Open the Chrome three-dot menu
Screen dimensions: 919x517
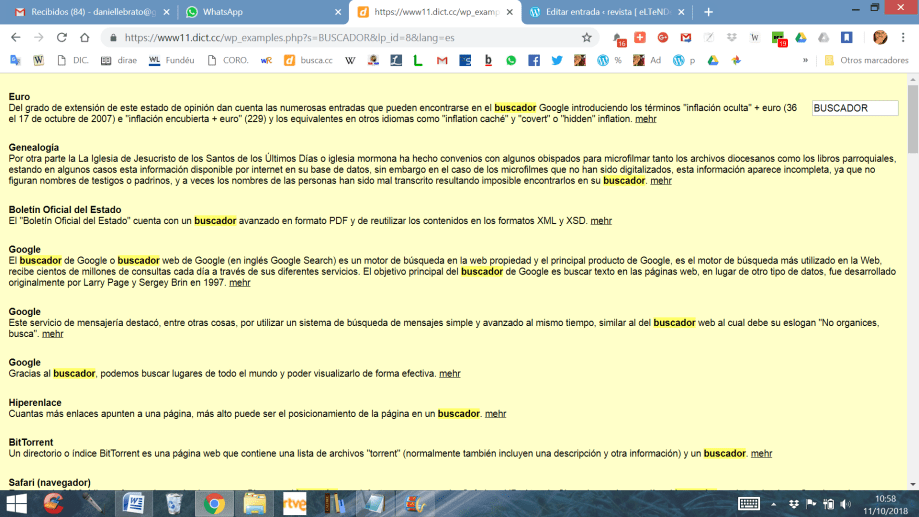(x=904, y=37)
